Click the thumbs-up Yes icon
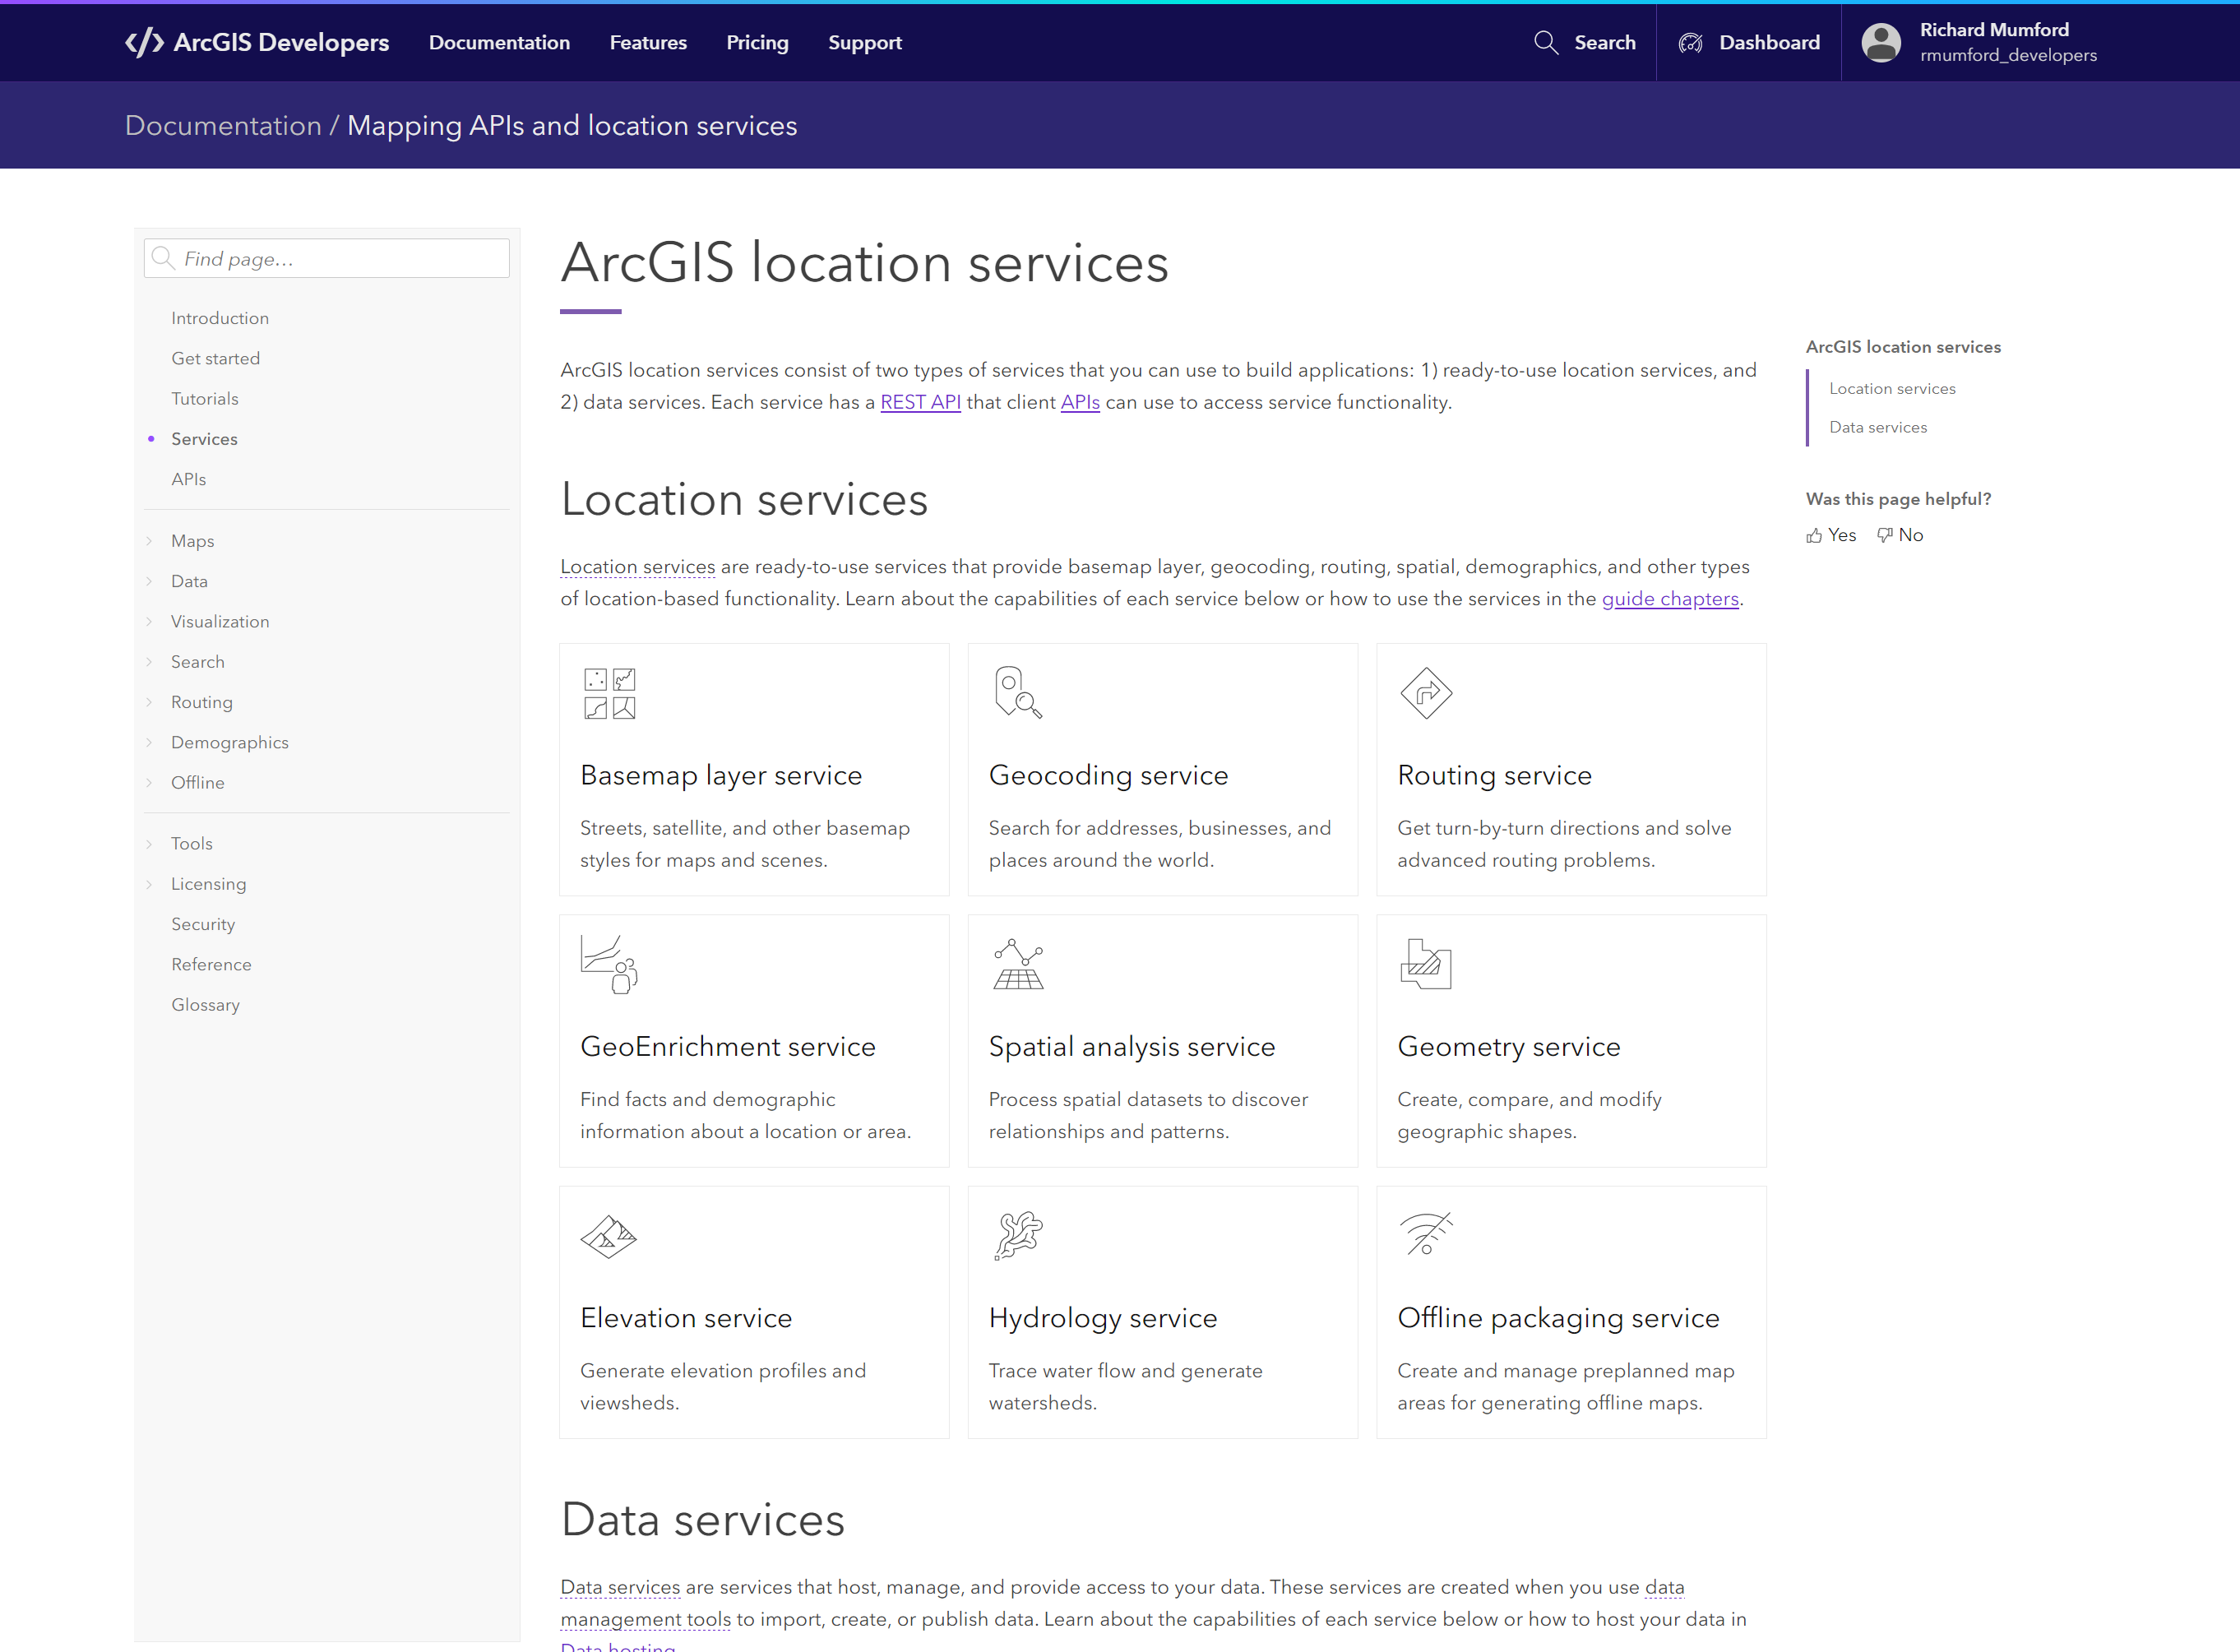Screen dimensions: 2240x1652 pyautogui.click(x=1814, y=535)
